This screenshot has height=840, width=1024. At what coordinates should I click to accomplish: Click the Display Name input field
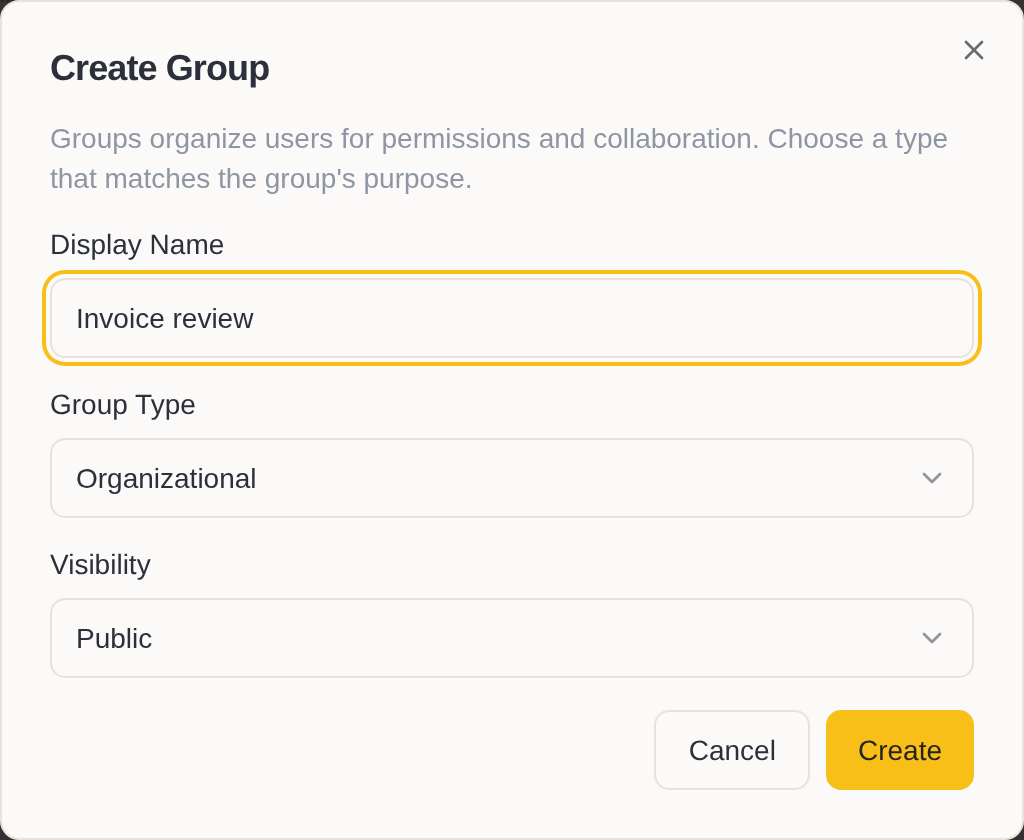(512, 318)
